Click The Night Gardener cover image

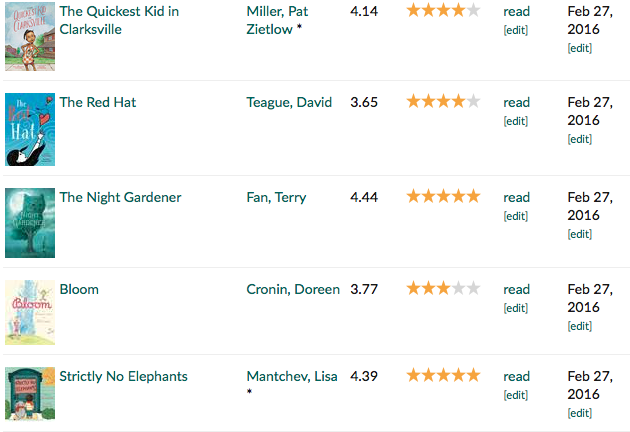[x=30, y=222]
